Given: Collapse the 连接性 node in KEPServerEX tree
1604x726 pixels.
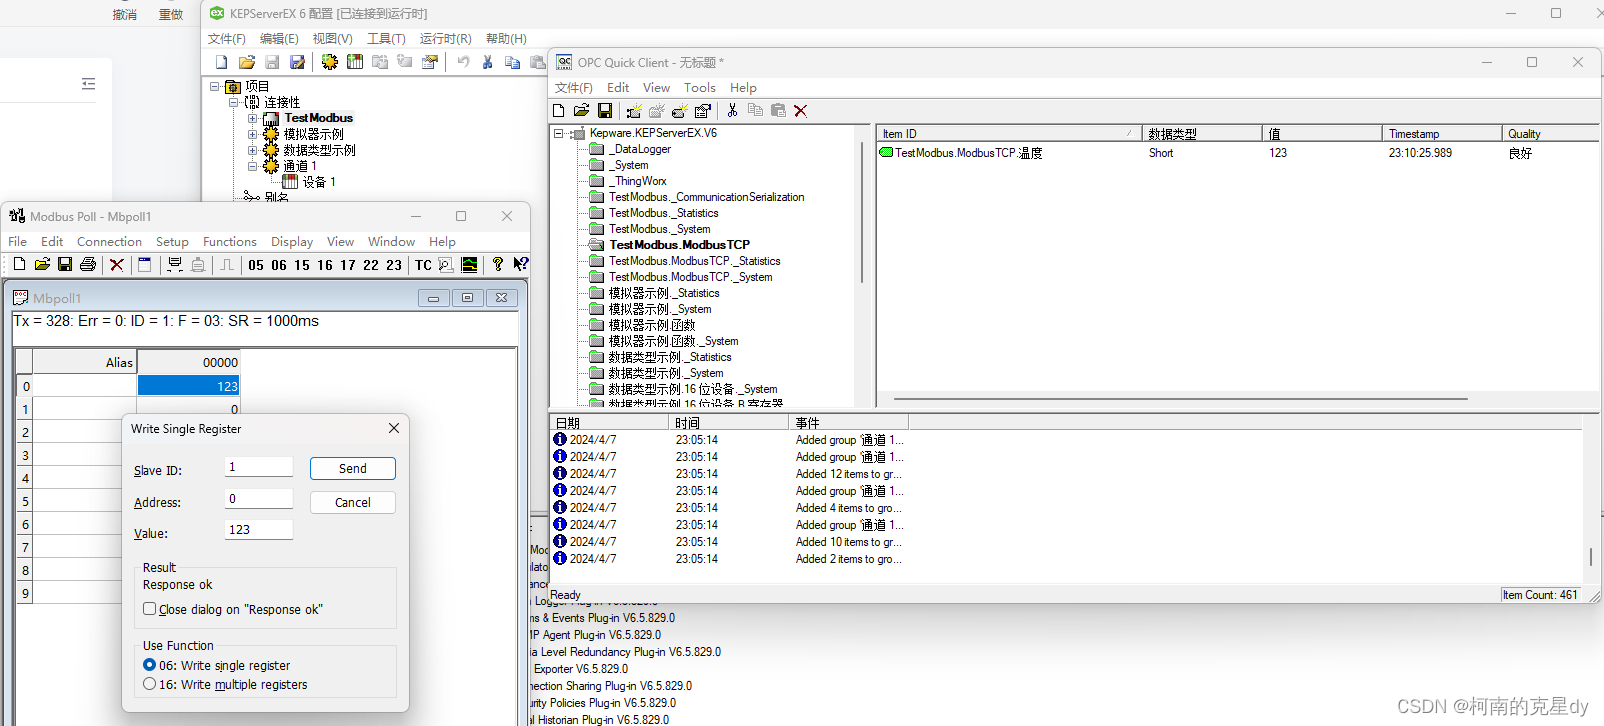Looking at the screenshot, I should (233, 102).
